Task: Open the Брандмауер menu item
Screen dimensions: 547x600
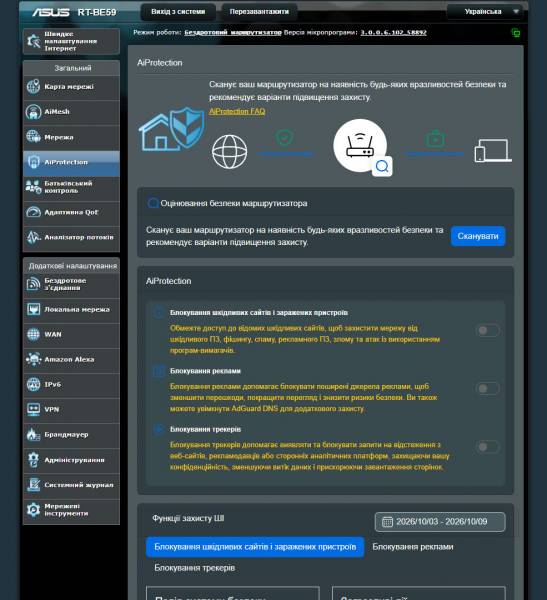Action: tap(71, 435)
